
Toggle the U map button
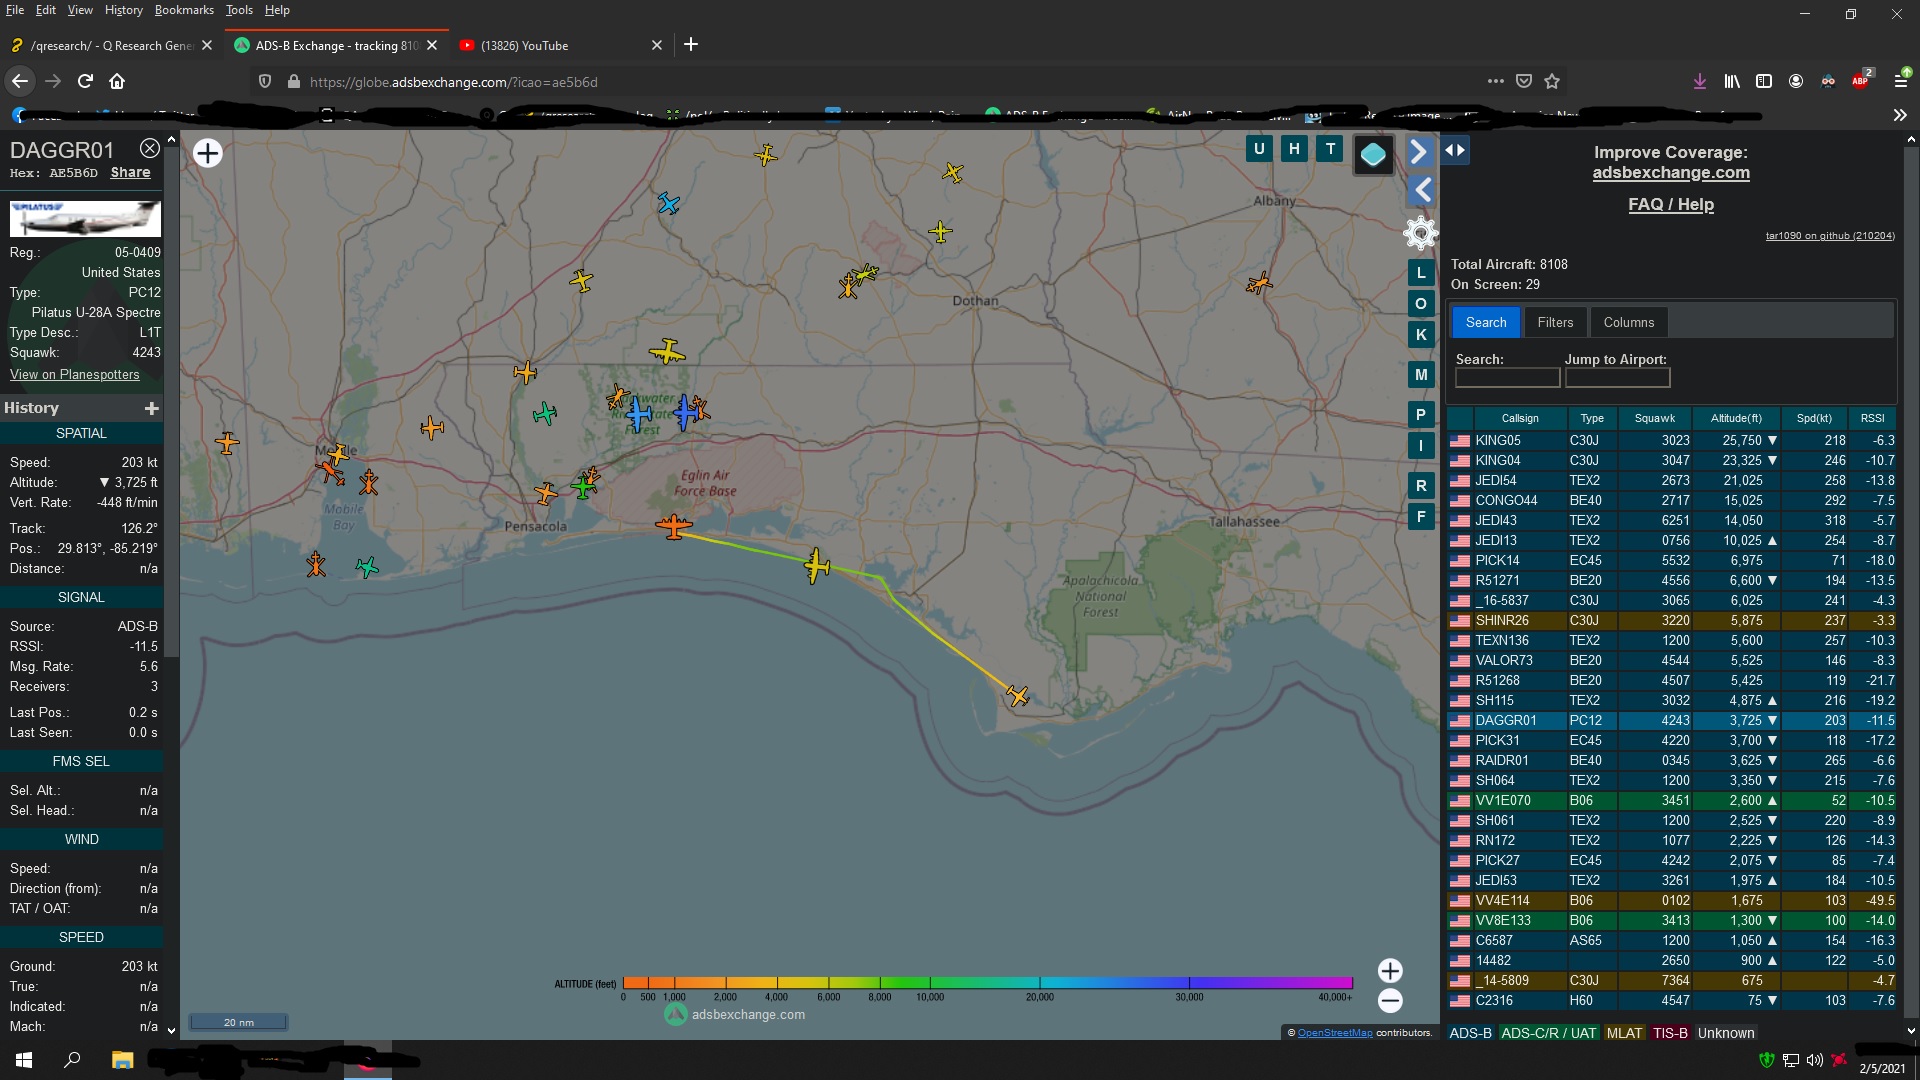pyautogui.click(x=1259, y=149)
